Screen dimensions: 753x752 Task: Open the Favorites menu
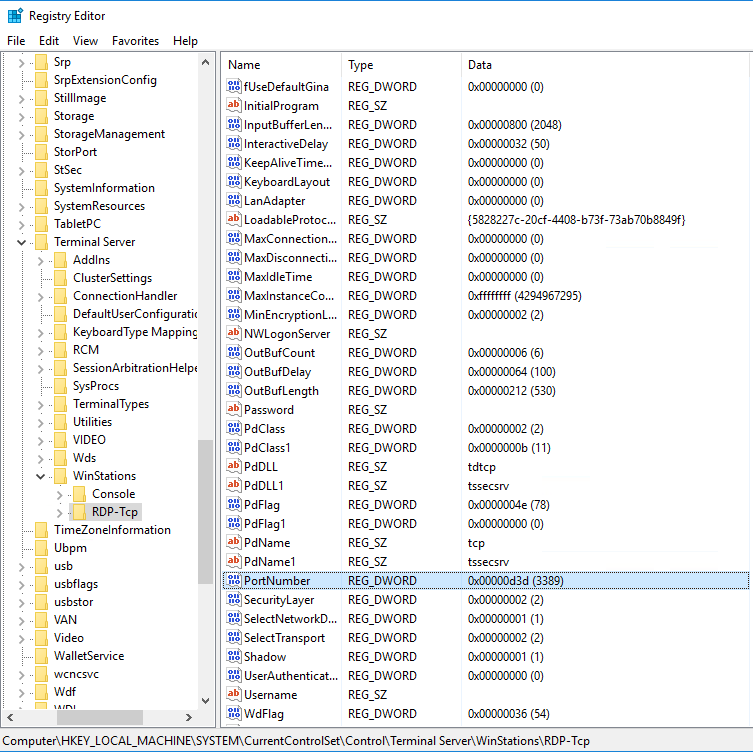point(135,41)
